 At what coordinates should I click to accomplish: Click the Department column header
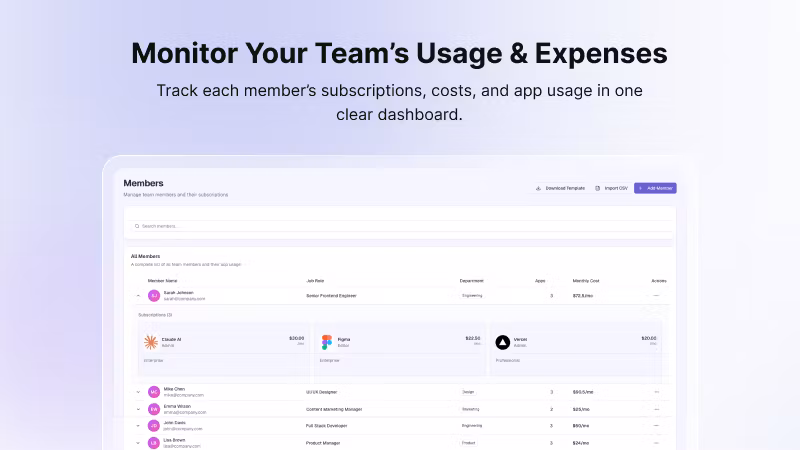click(471, 280)
